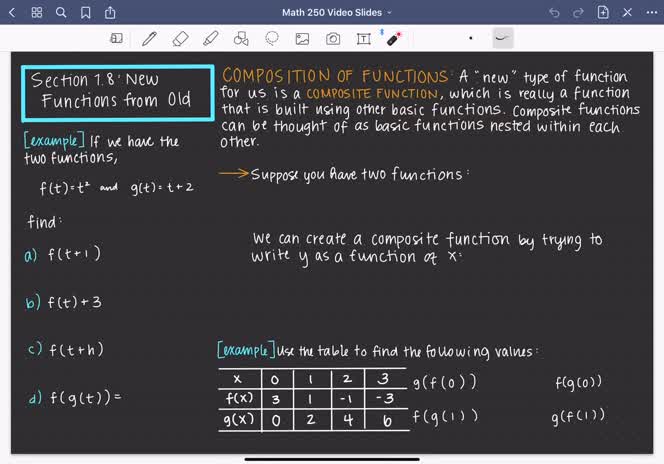Insert an image with the photo tool

302,39
